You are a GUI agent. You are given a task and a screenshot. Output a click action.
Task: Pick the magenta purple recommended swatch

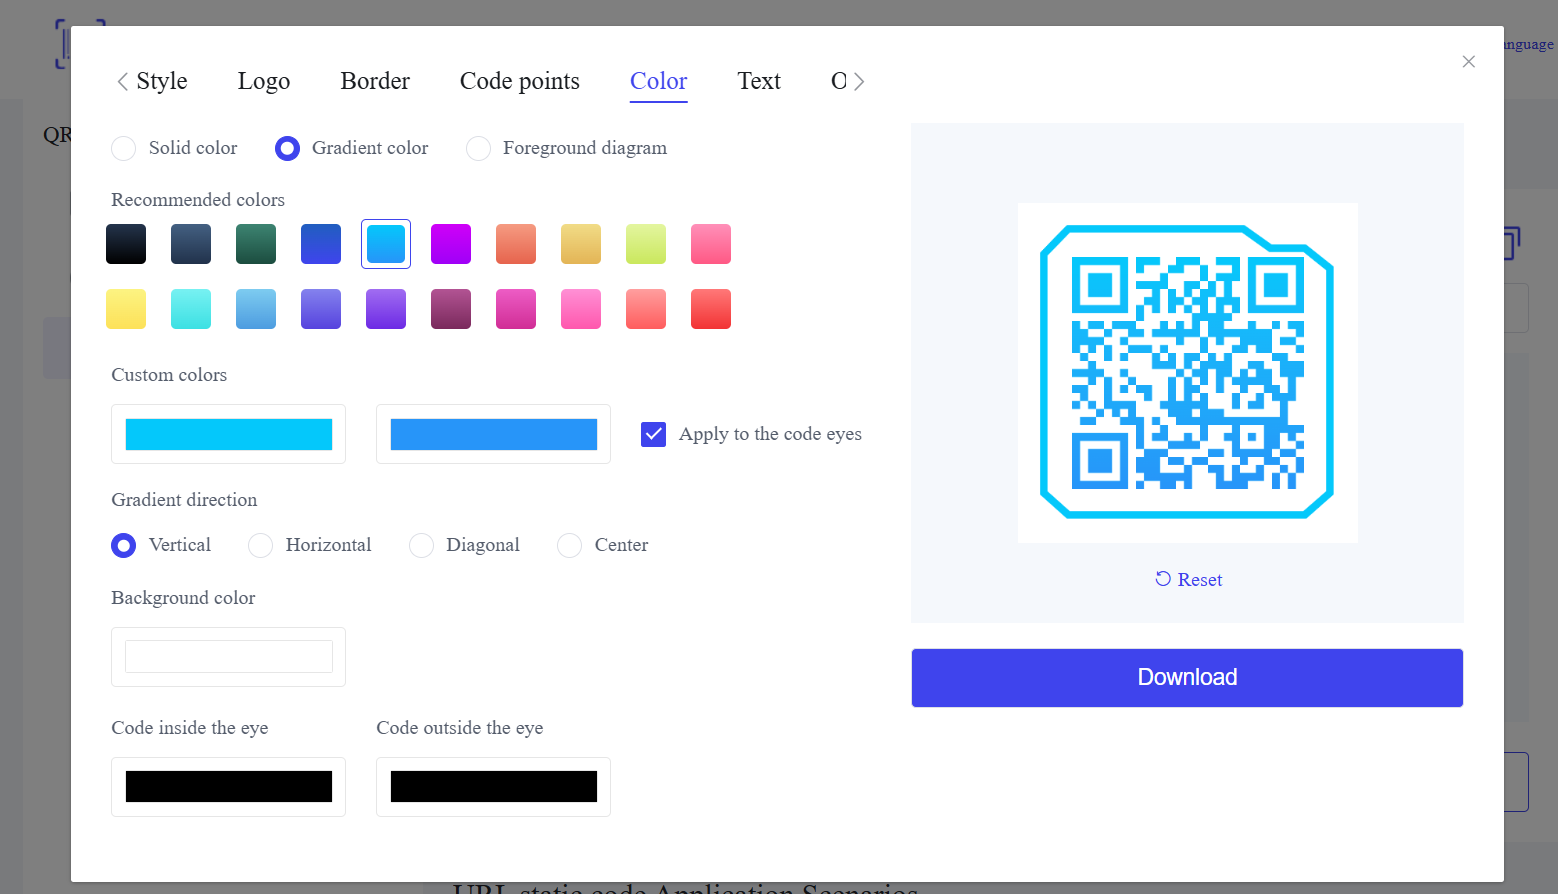451,244
